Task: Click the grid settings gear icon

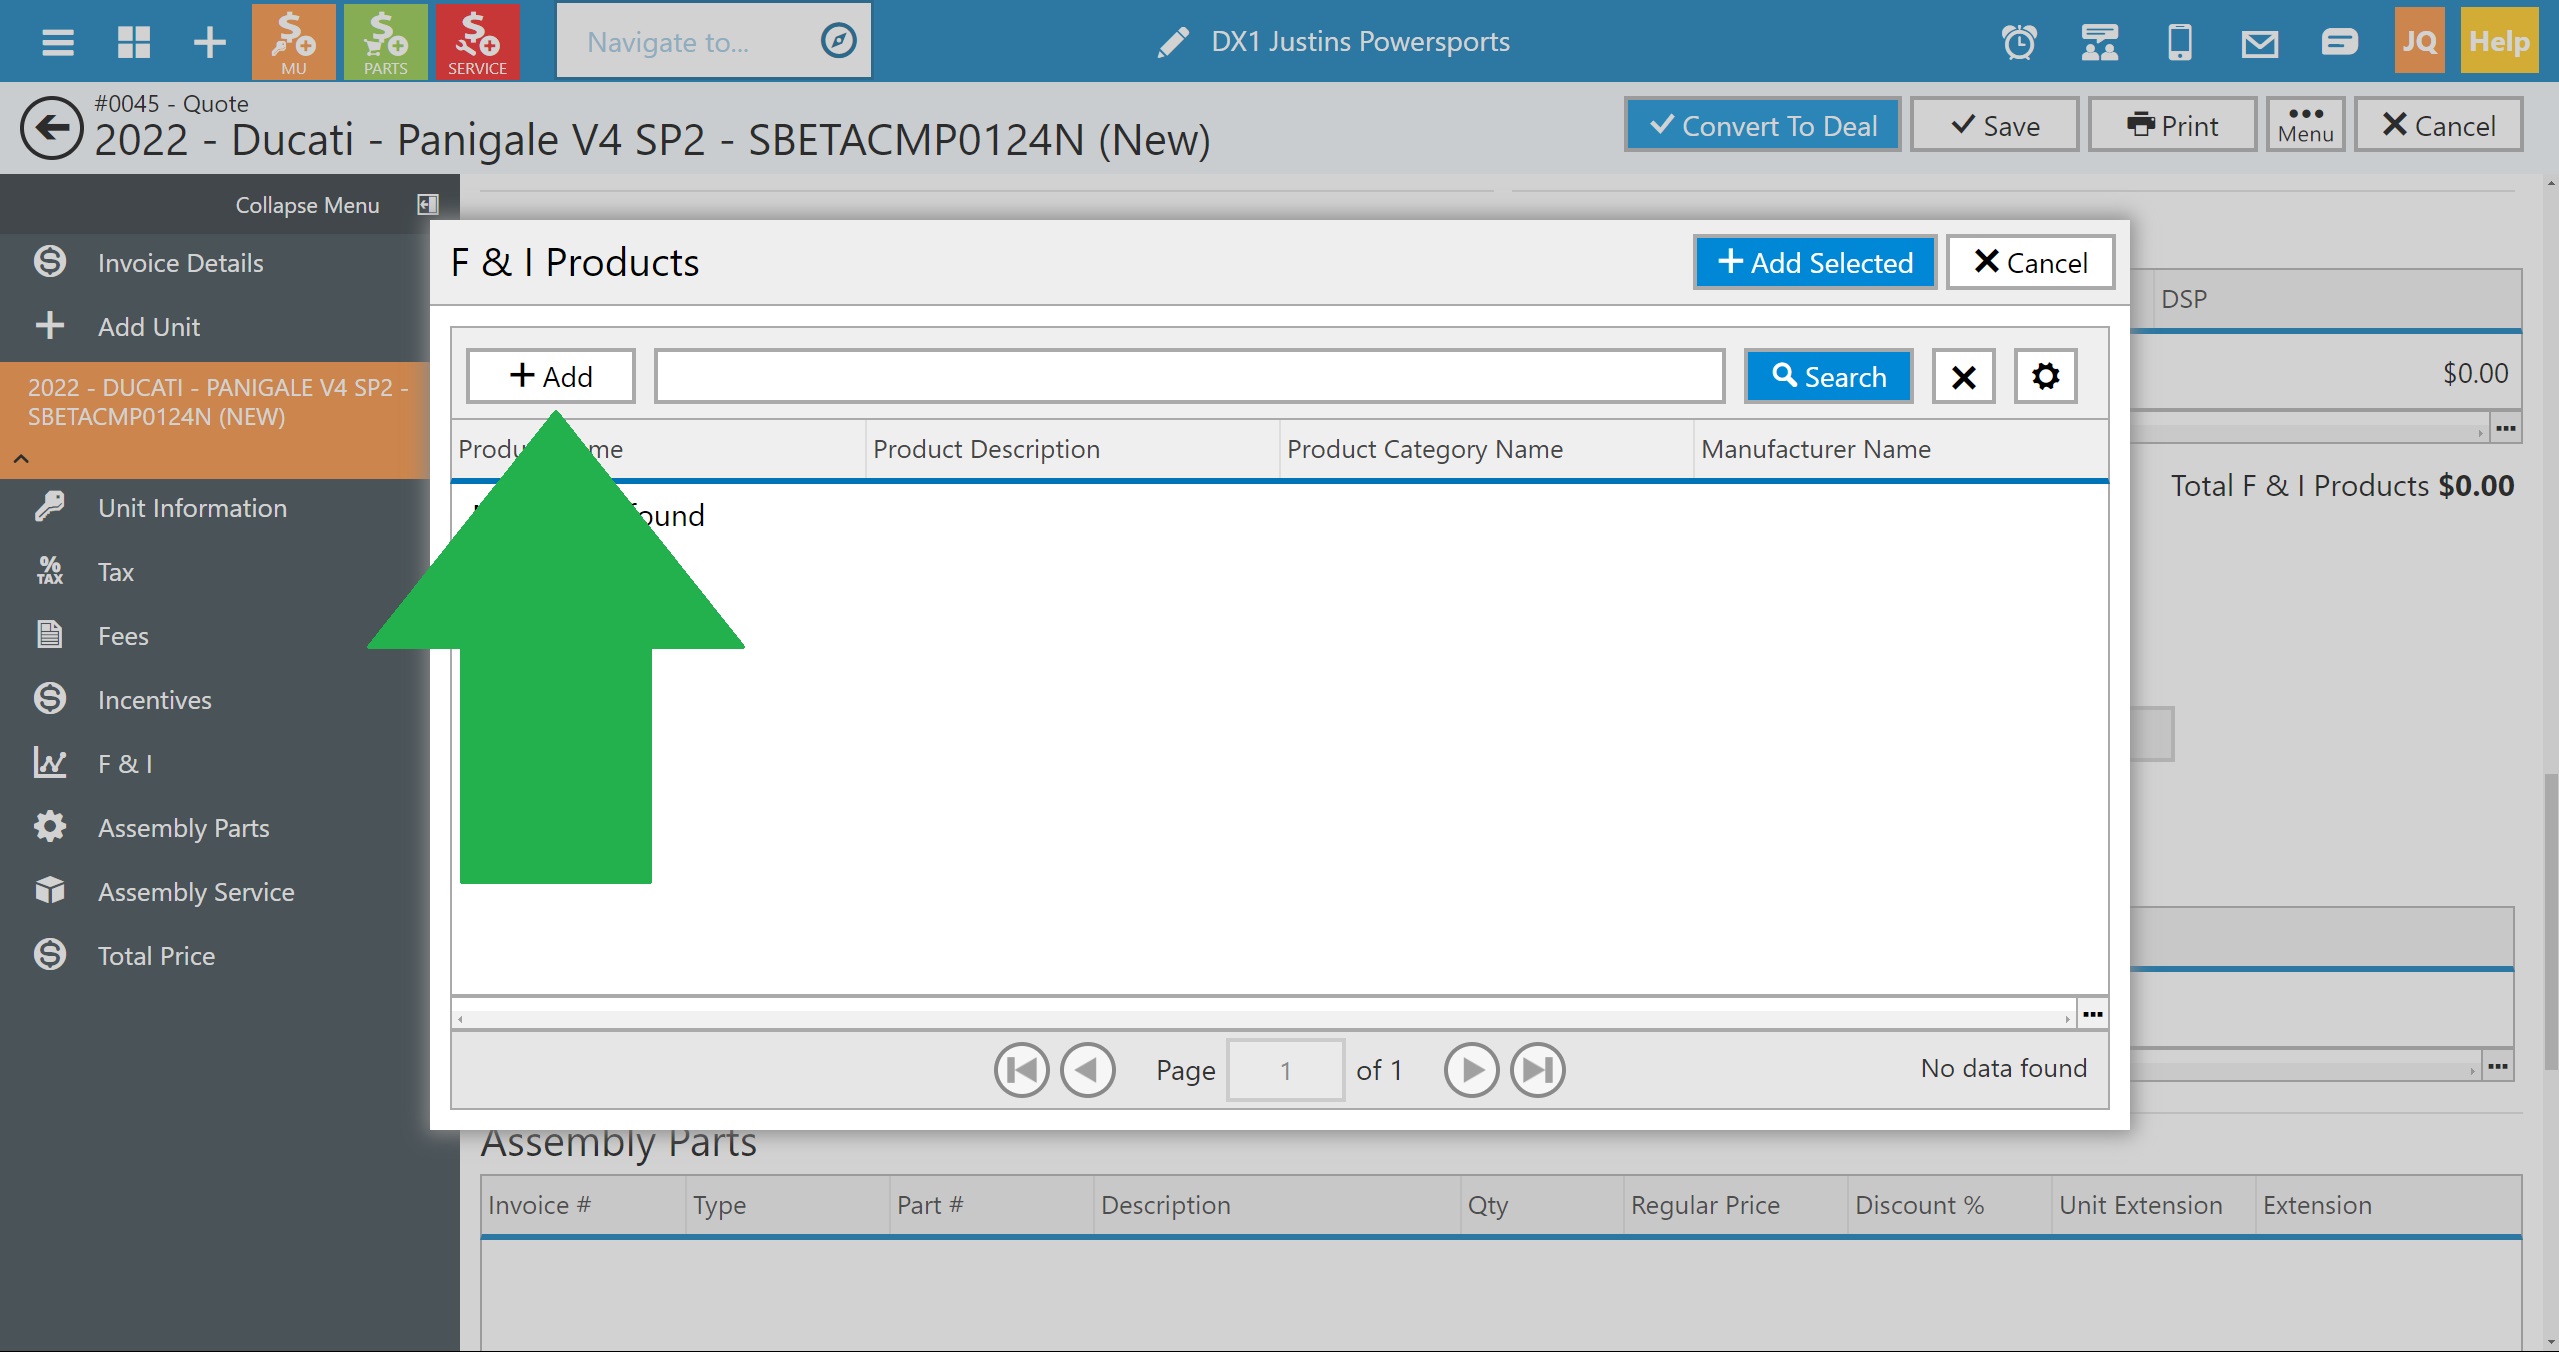Action: click(x=2045, y=377)
